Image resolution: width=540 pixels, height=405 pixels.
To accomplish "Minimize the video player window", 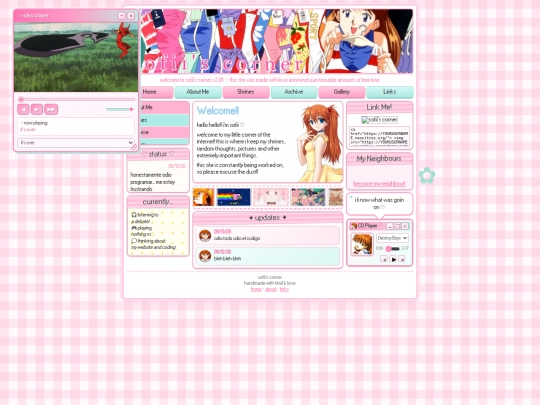I will (x=121, y=16).
